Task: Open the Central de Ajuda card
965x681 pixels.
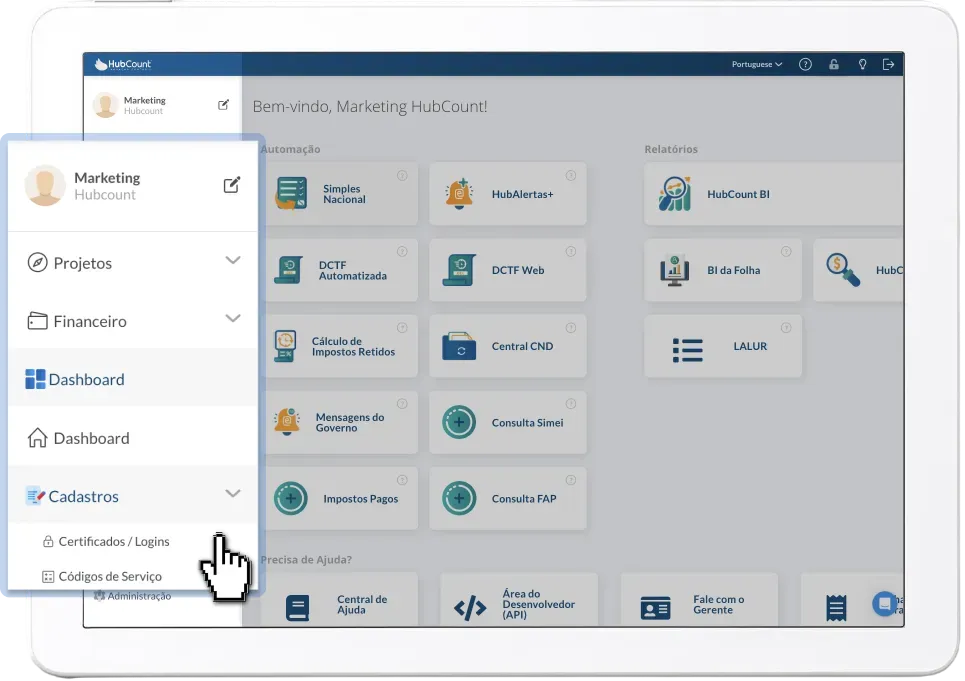Action: tap(342, 600)
